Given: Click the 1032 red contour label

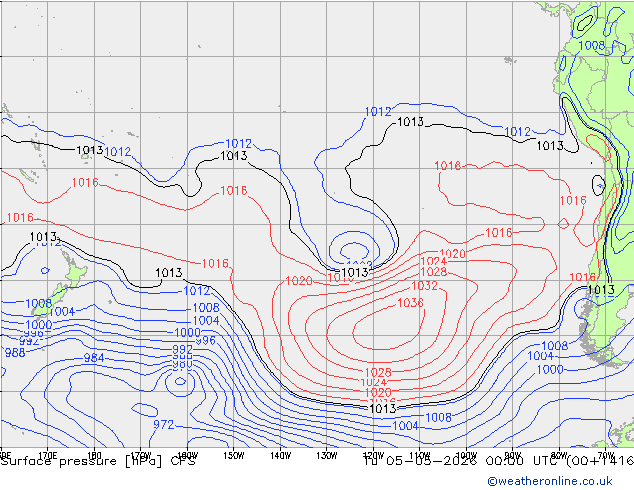Looking at the screenshot, I should (x=425, y=286).
